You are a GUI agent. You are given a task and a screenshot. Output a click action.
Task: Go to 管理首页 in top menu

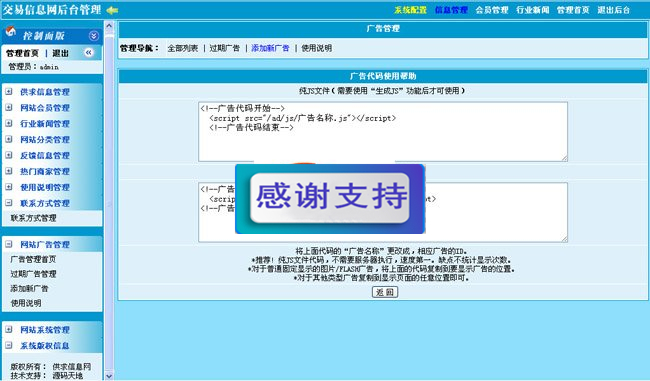[x=573, y=10]
